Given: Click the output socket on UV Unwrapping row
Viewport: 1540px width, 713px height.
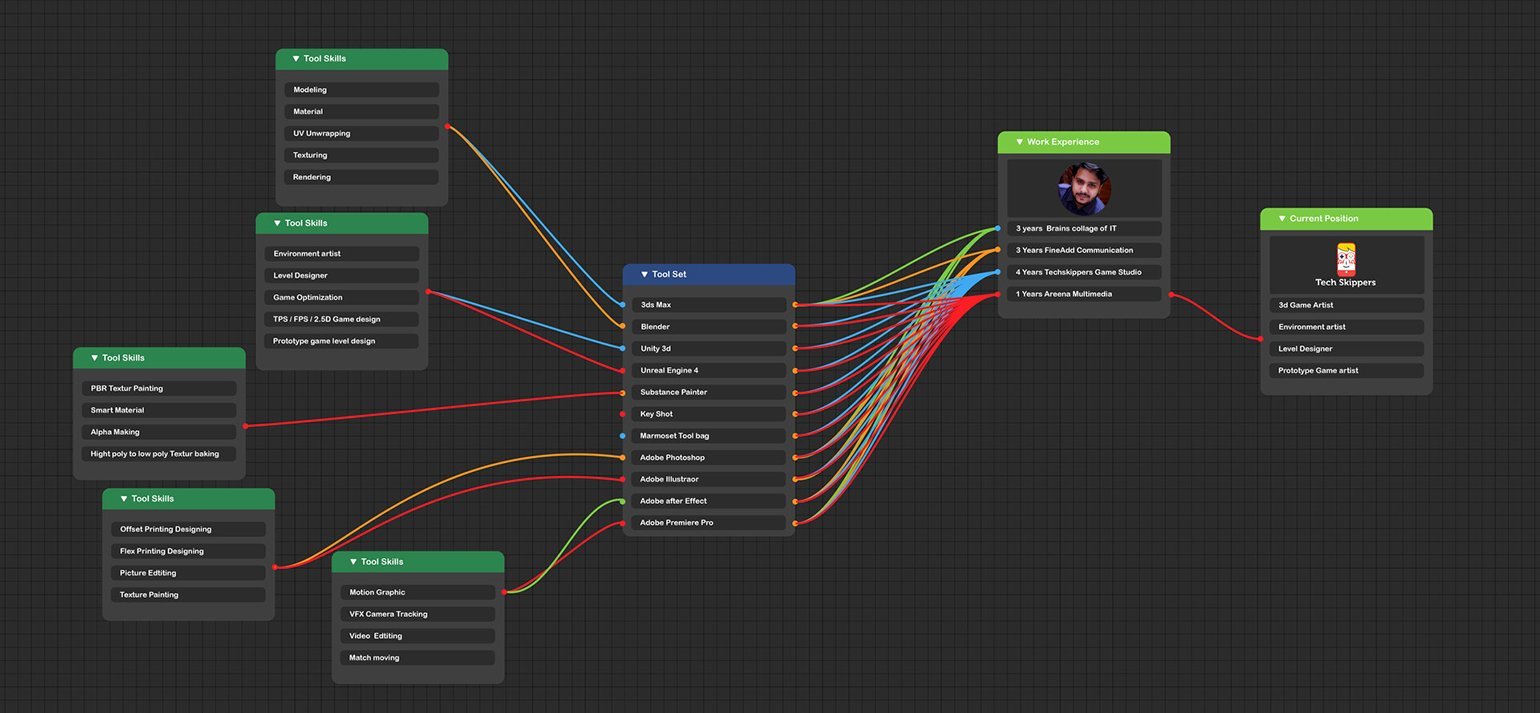Looking at the screenshot, I should tap(447, 127).
